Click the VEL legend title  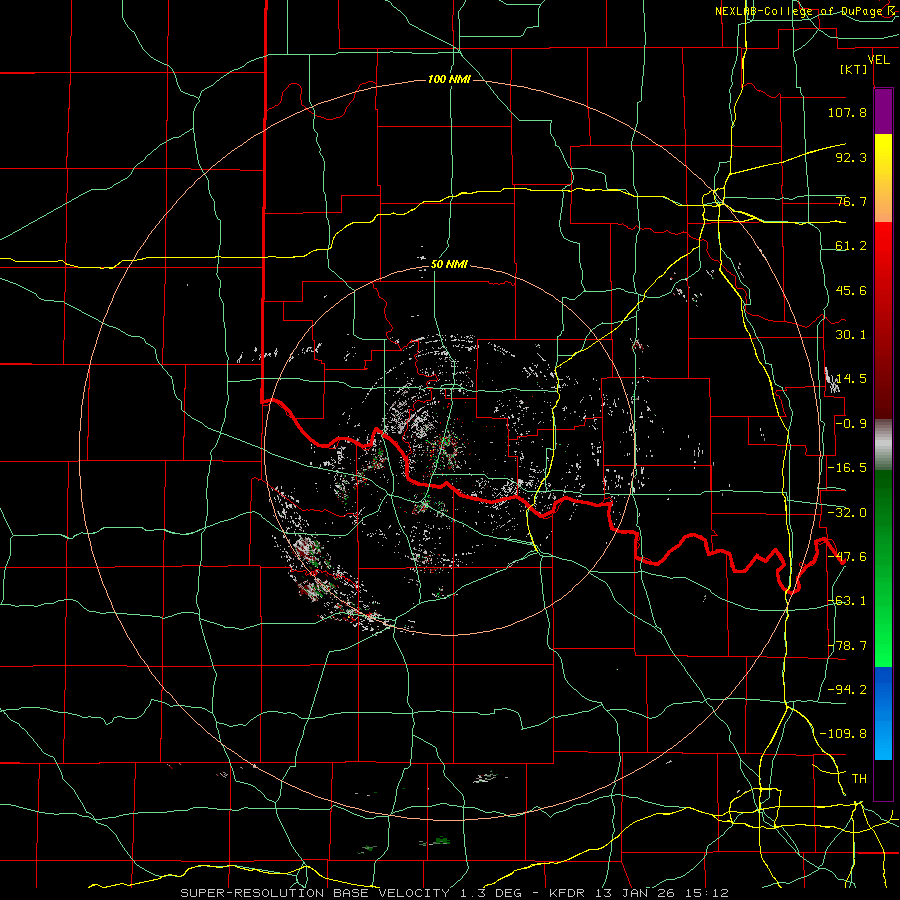(x=878, y=59)
